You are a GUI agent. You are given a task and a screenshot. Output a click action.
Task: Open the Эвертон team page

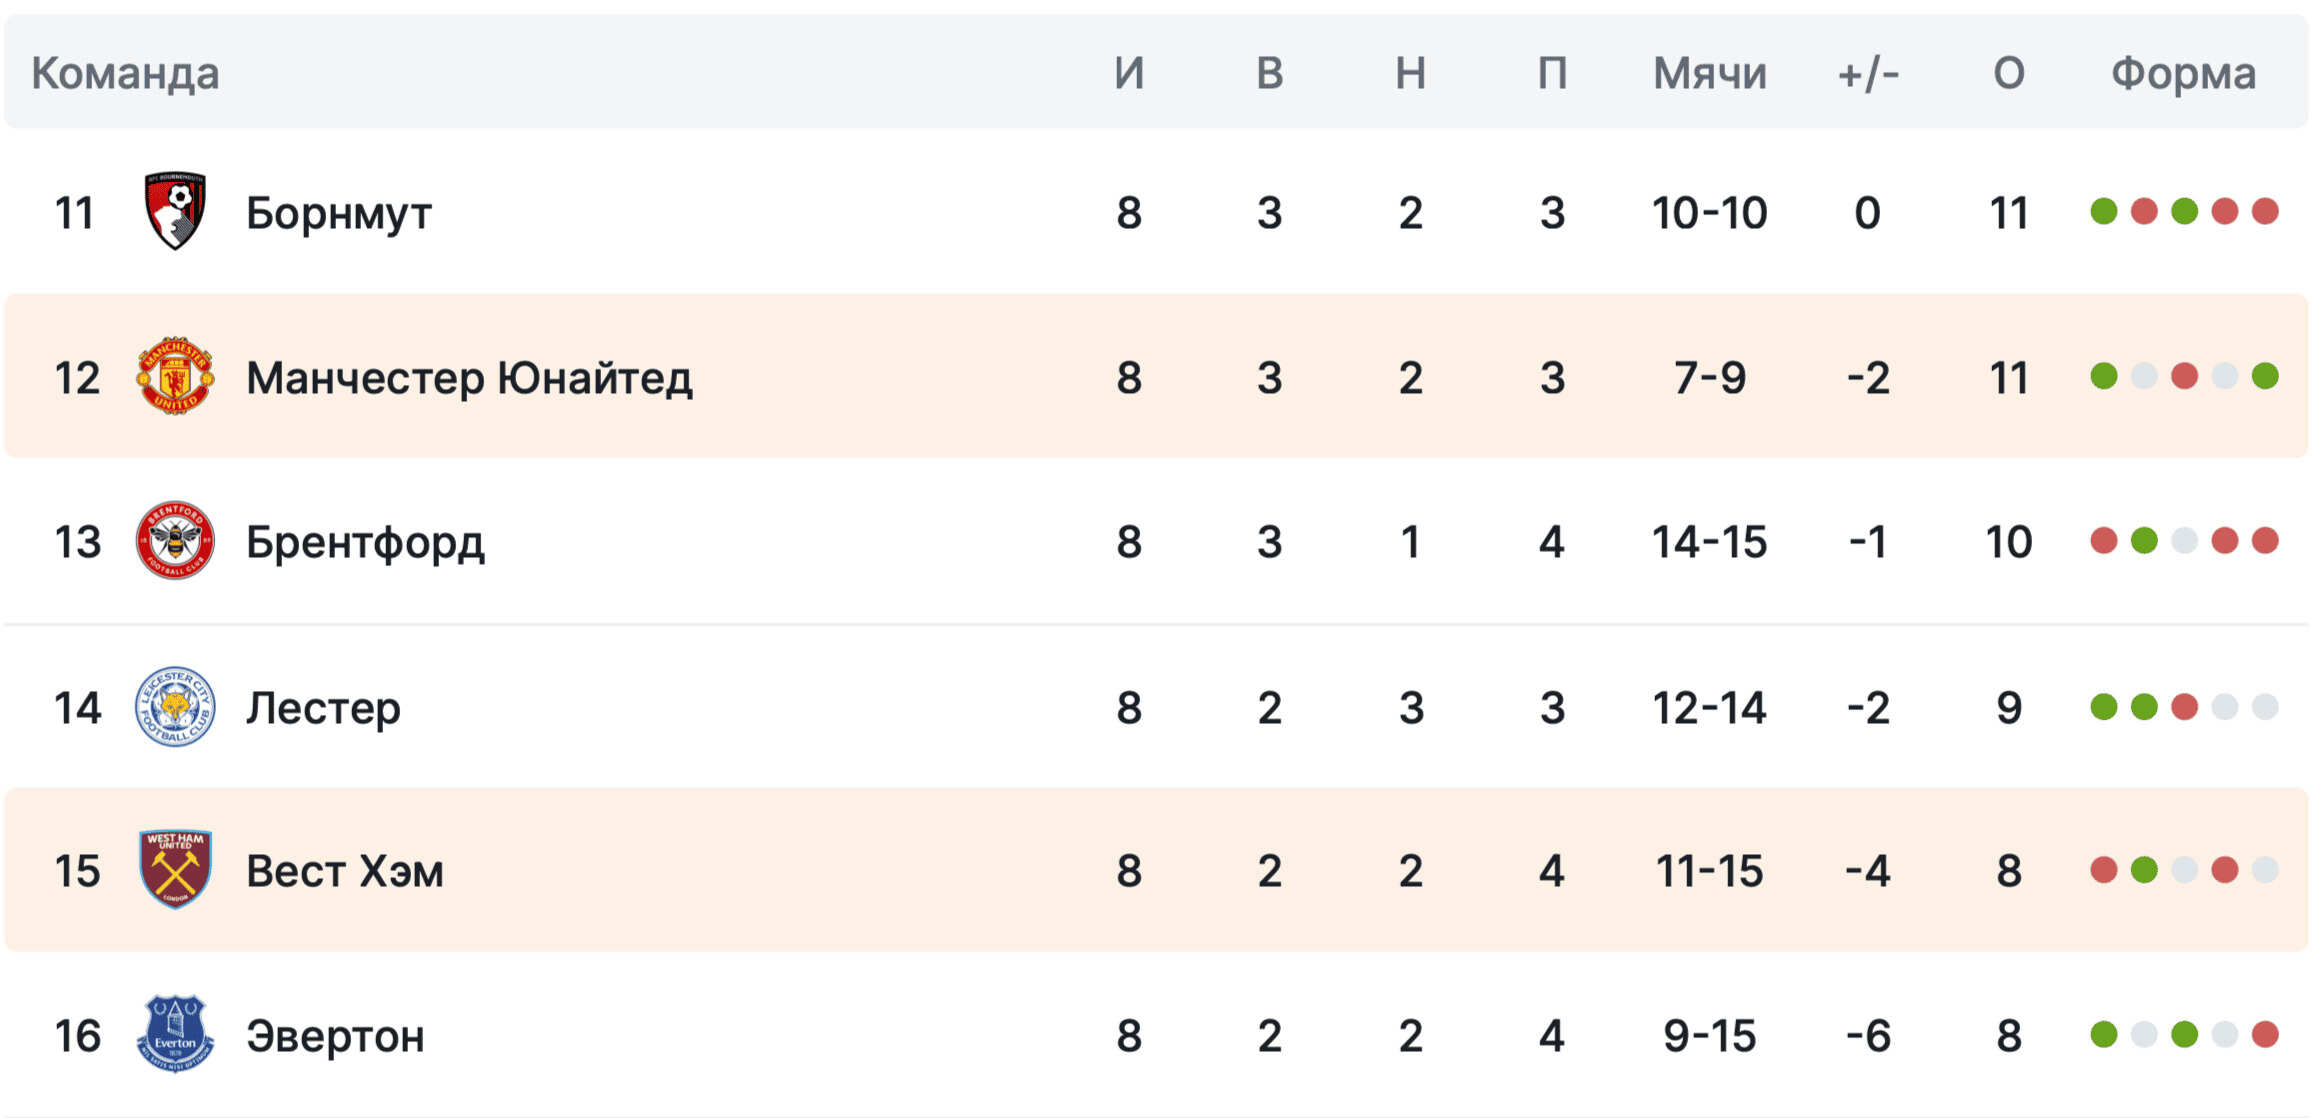pos(335,1036)
